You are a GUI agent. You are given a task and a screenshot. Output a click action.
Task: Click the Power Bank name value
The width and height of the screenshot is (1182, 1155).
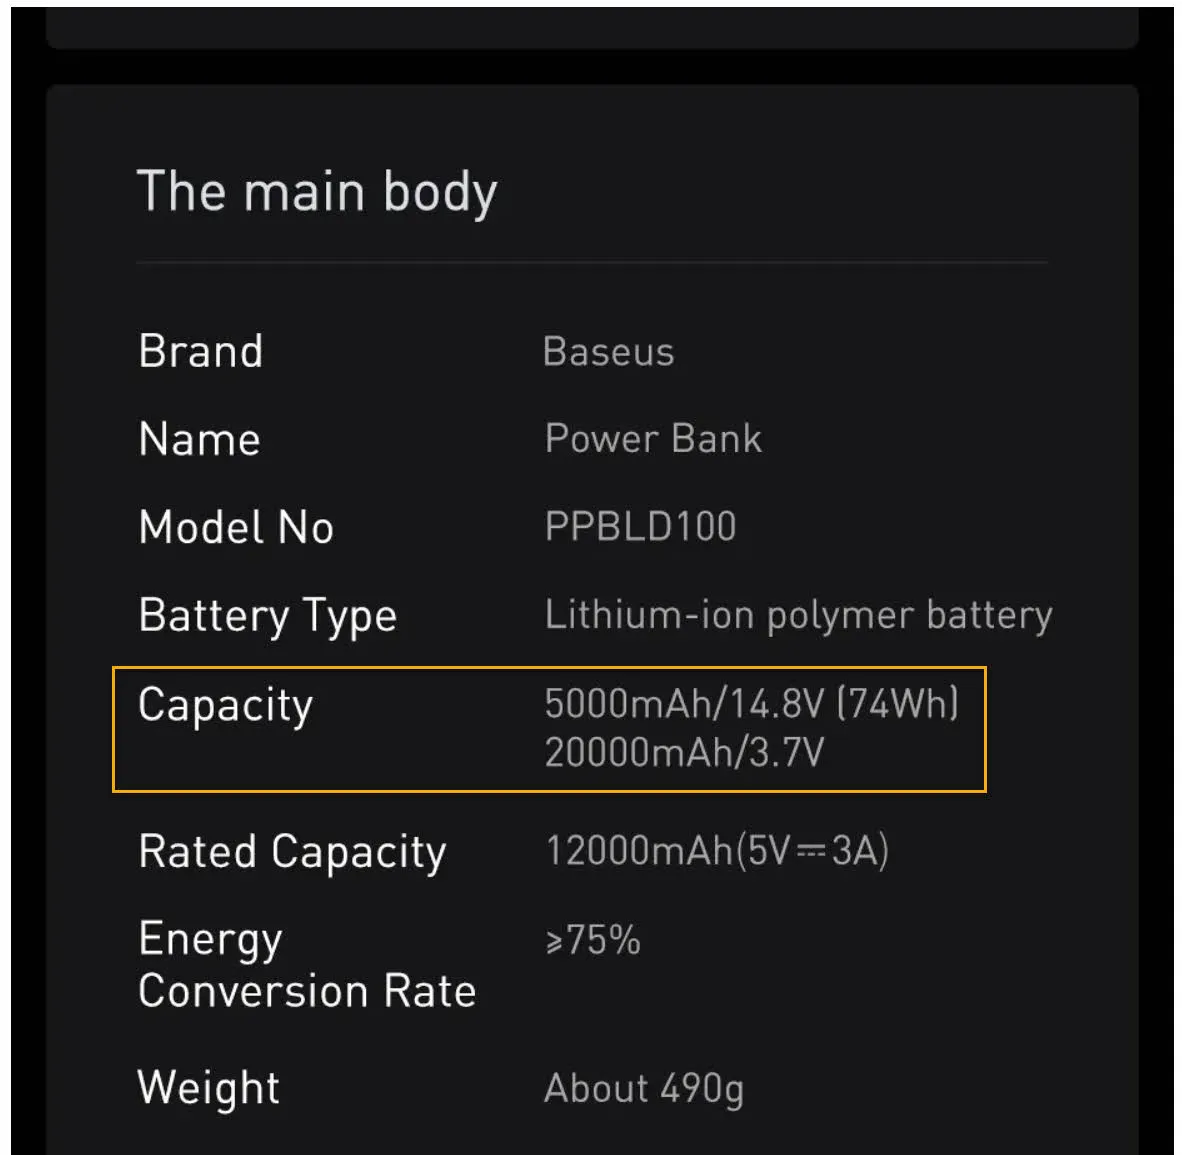(x=653, y=439)
